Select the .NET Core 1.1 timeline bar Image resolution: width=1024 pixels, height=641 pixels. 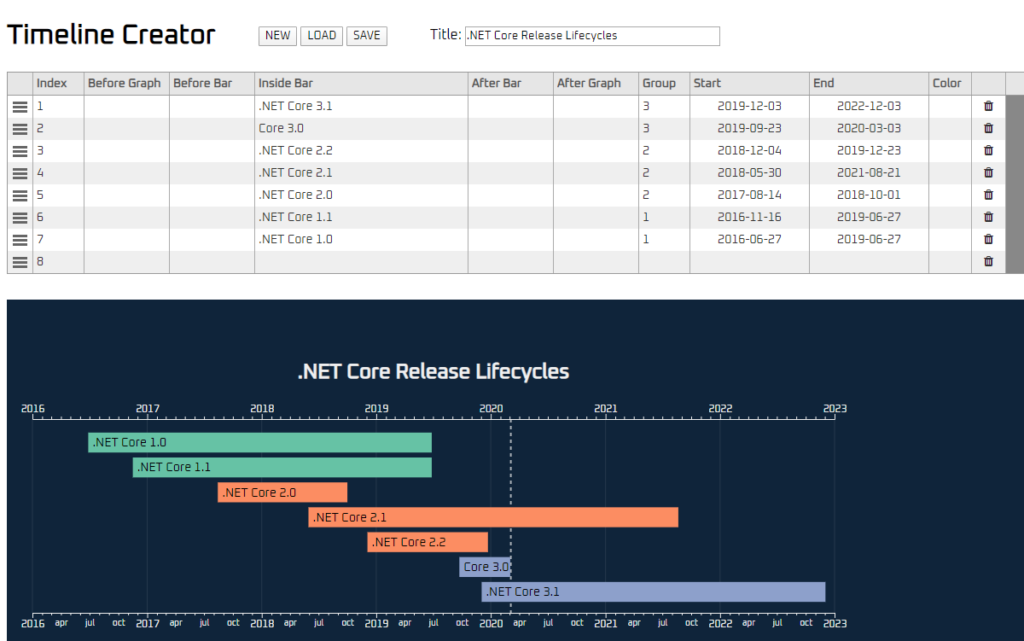[x=282, y=467]
